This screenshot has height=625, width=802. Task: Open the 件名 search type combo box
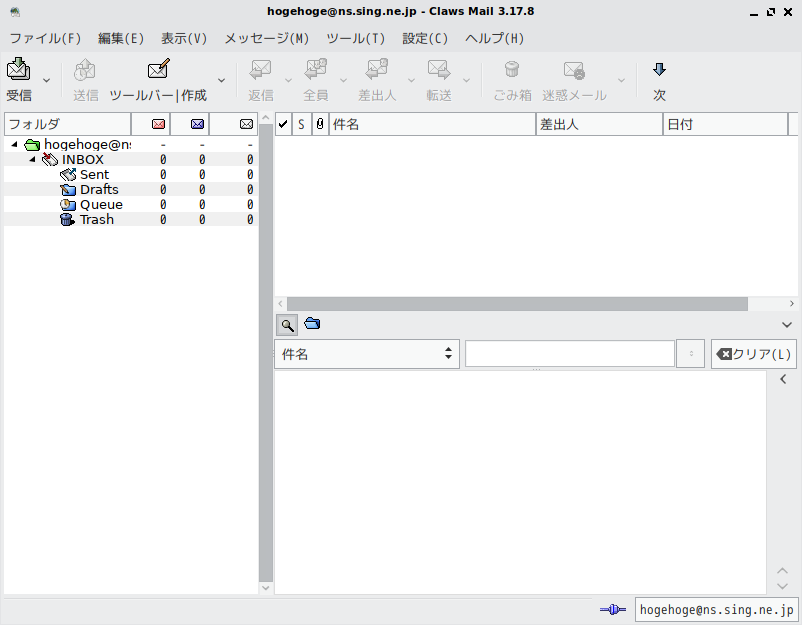point(367,354)
